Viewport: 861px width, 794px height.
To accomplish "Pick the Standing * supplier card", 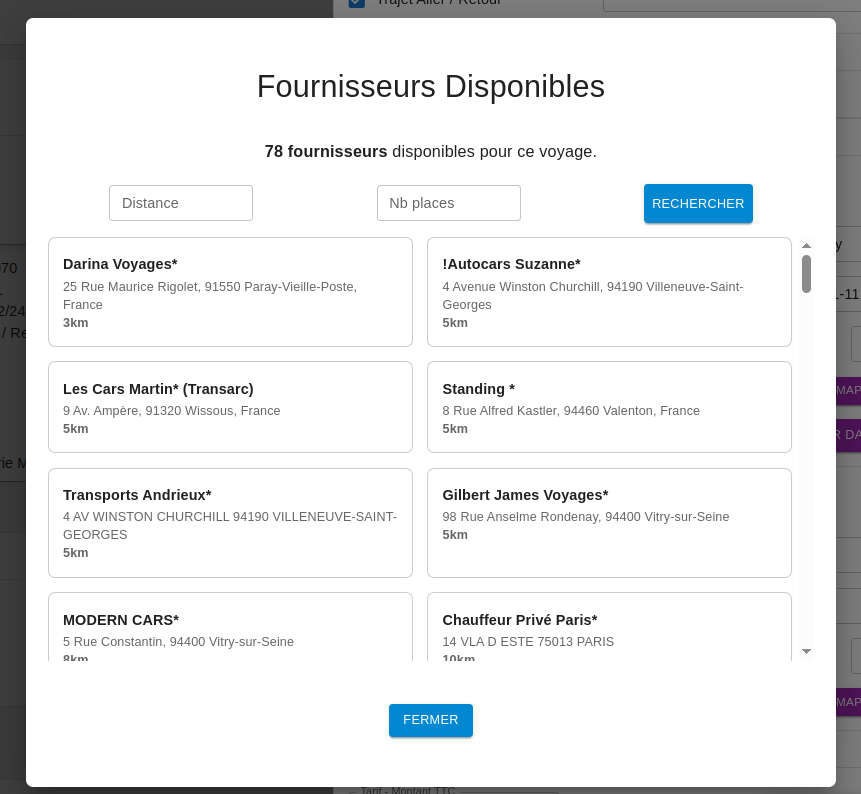I will click(x=609, y=407).
